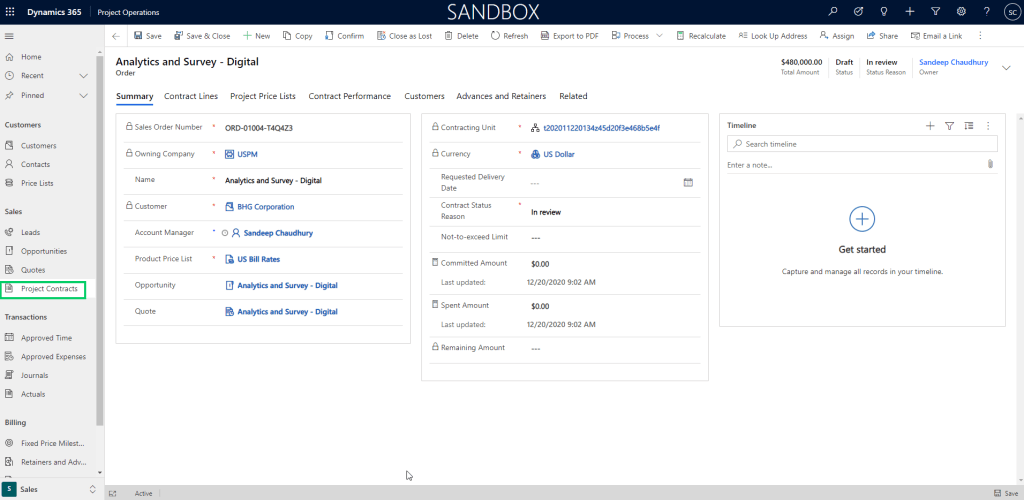Expand the Pinned section in the sidebar
1024x500 pixels.
[82, 96]
